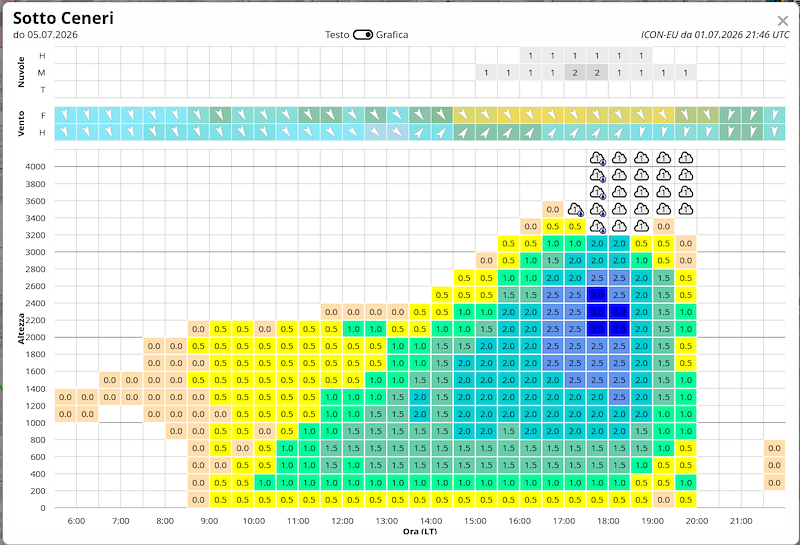The width and height of the screenshot is (800, 545).
Task: Click cloud icon above 4000 m in 18:00–18:30 column
Action: (619, 158)
